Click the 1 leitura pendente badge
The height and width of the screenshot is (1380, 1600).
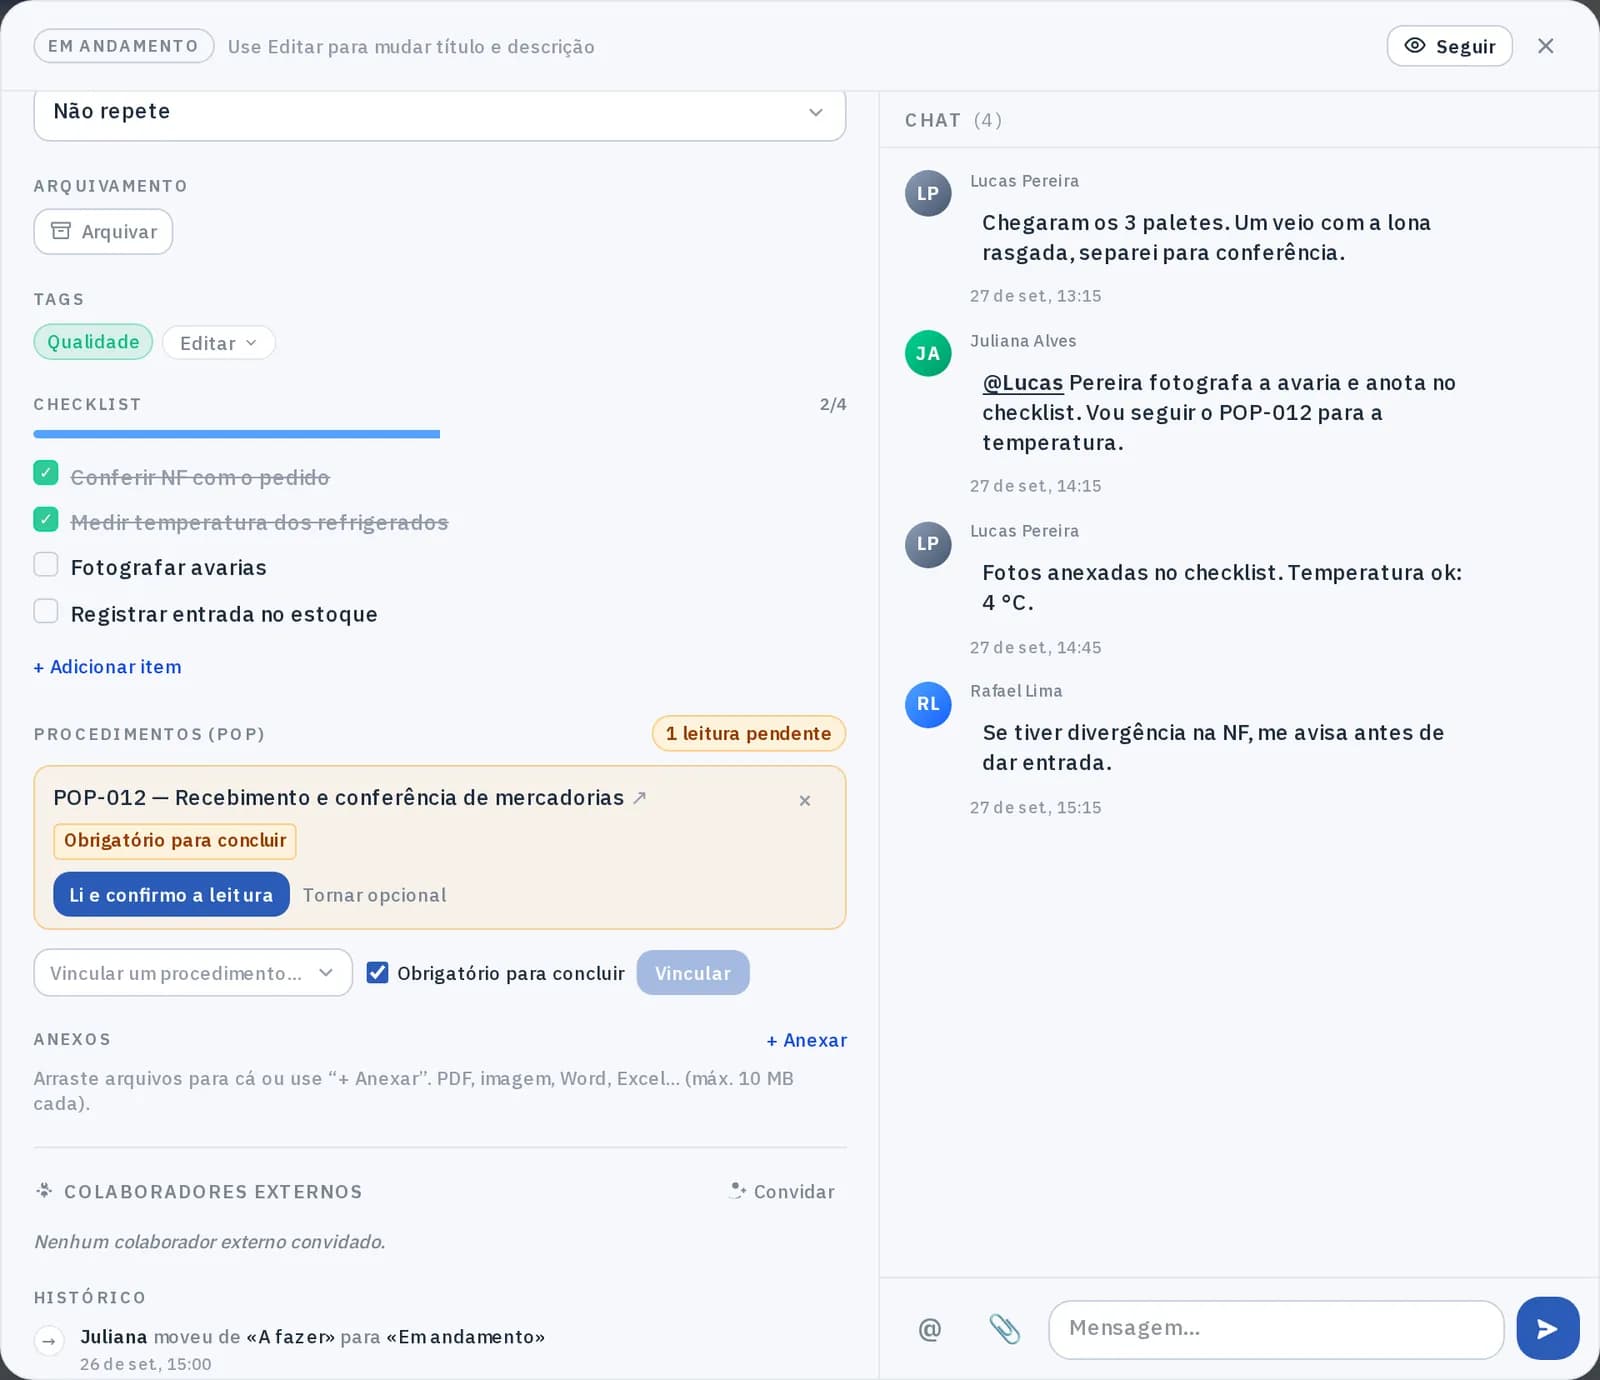click(749, 733)
